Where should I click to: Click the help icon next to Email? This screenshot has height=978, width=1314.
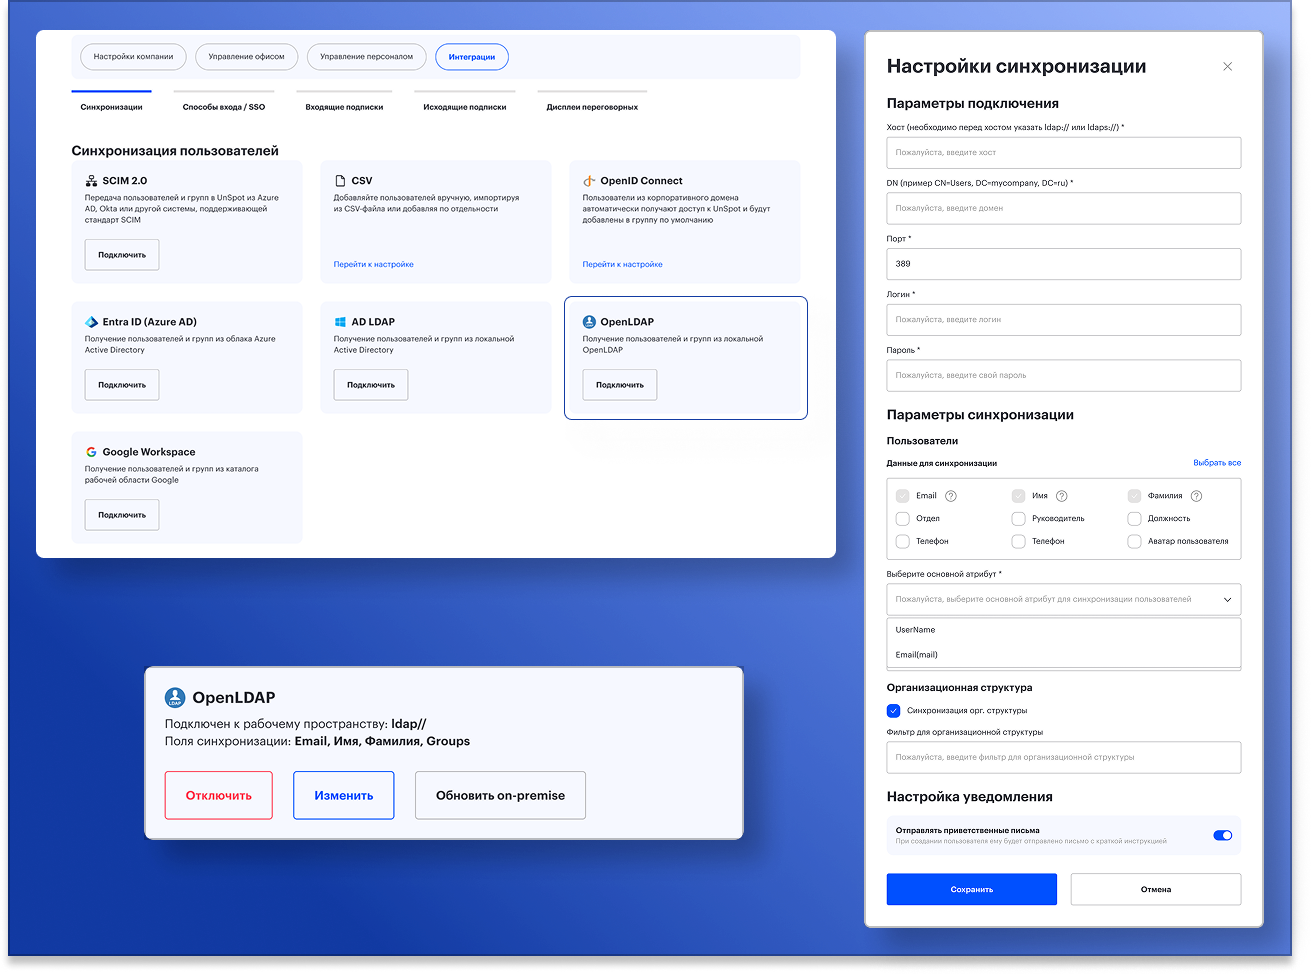[951, 496]
